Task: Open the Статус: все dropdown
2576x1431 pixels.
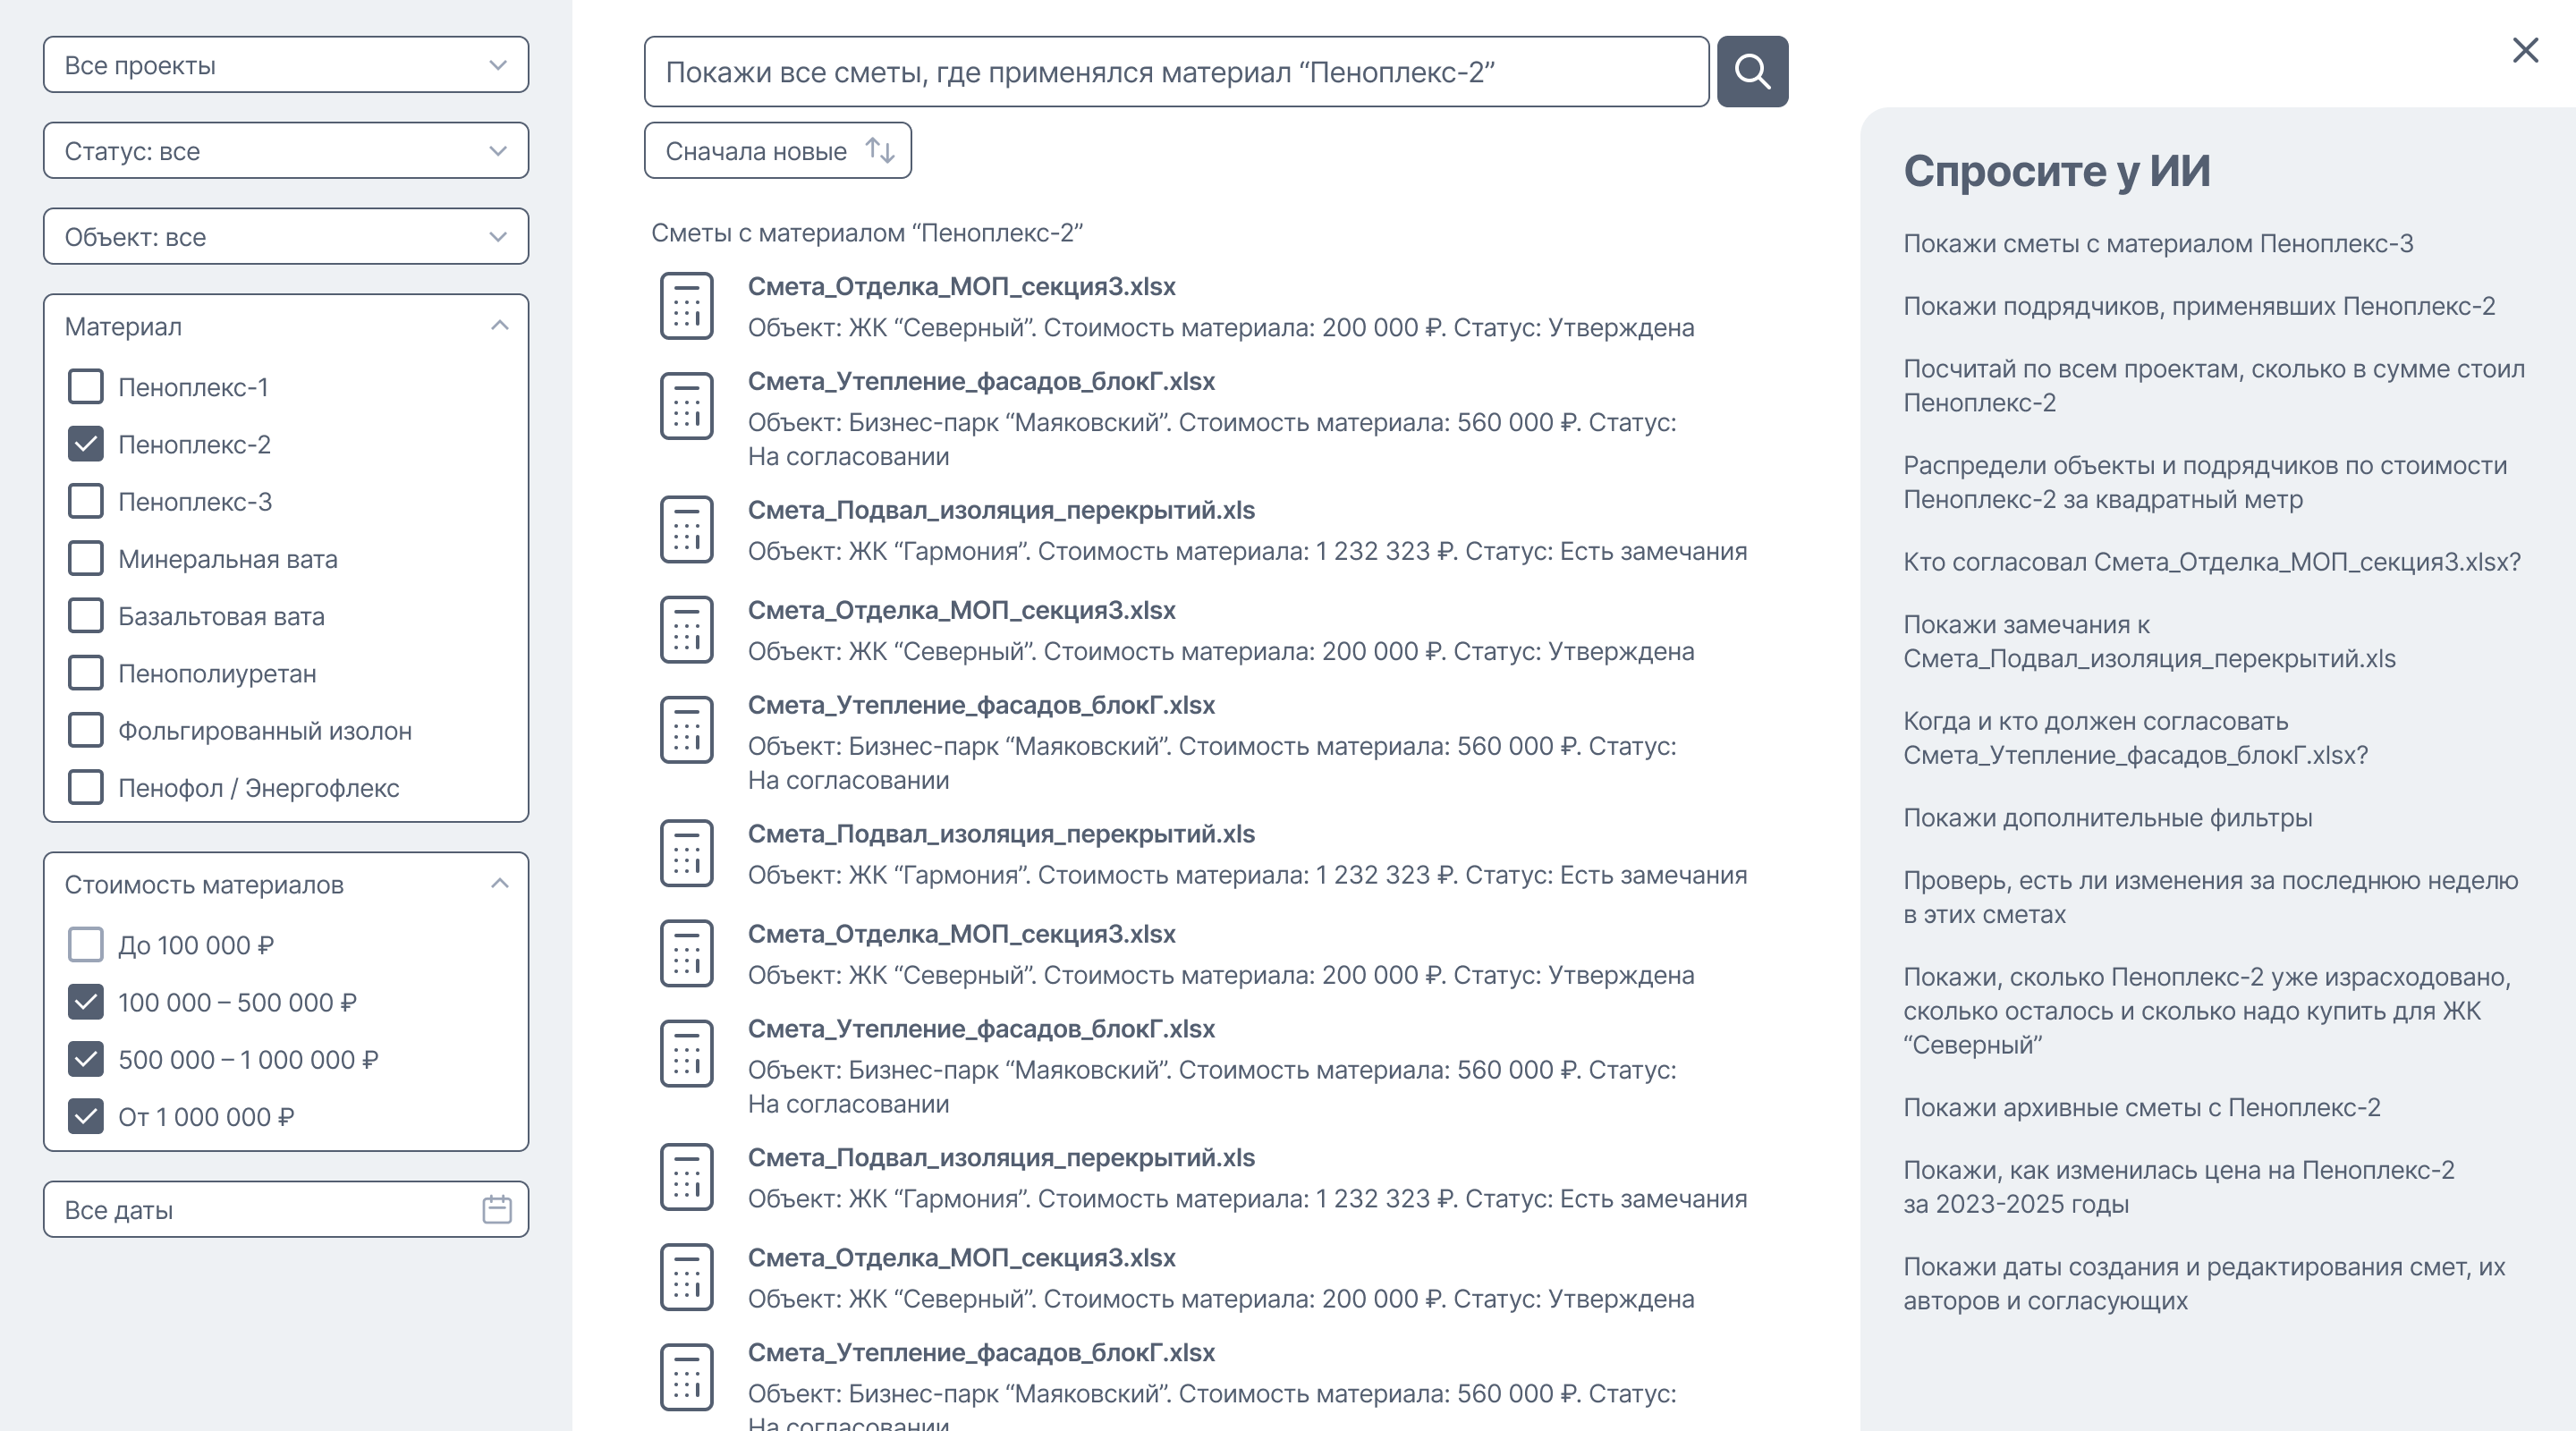Action: 286,151
